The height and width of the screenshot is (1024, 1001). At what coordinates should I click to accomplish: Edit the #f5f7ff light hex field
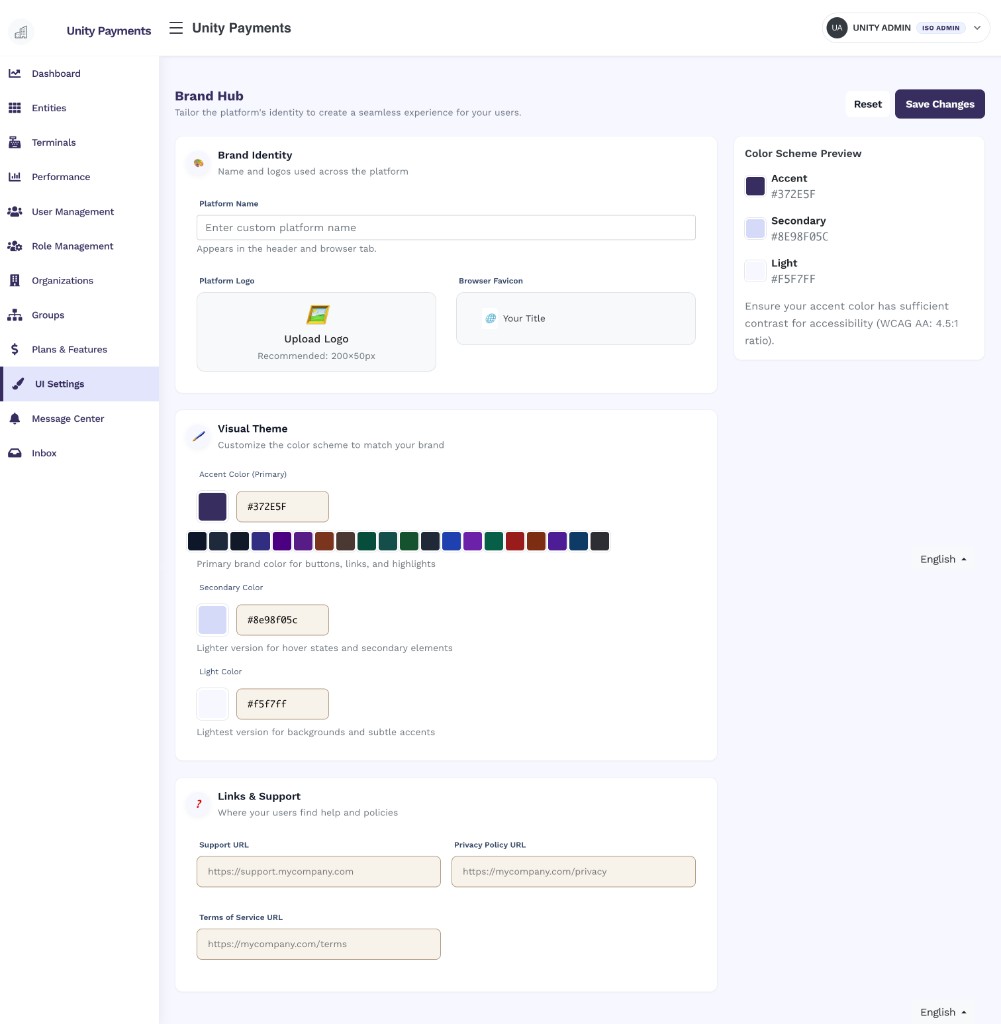pyautogui.click(x=282, y=704)
